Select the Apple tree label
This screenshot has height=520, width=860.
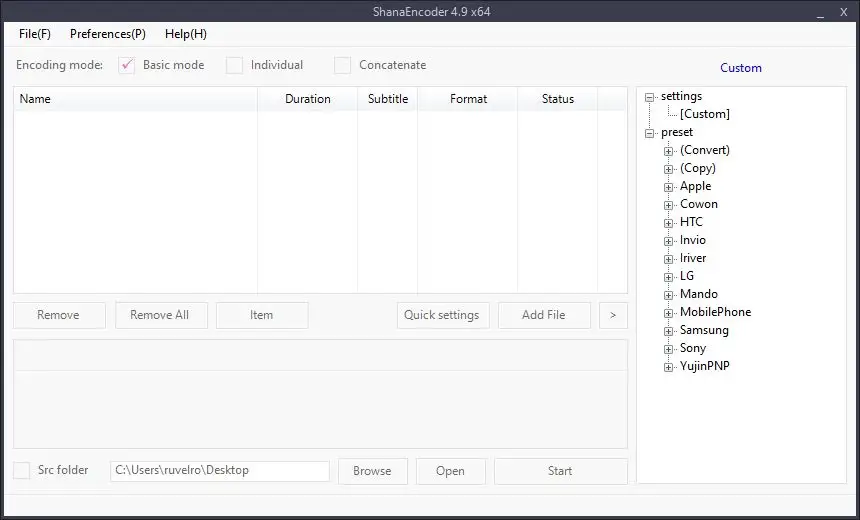point(695,186)
